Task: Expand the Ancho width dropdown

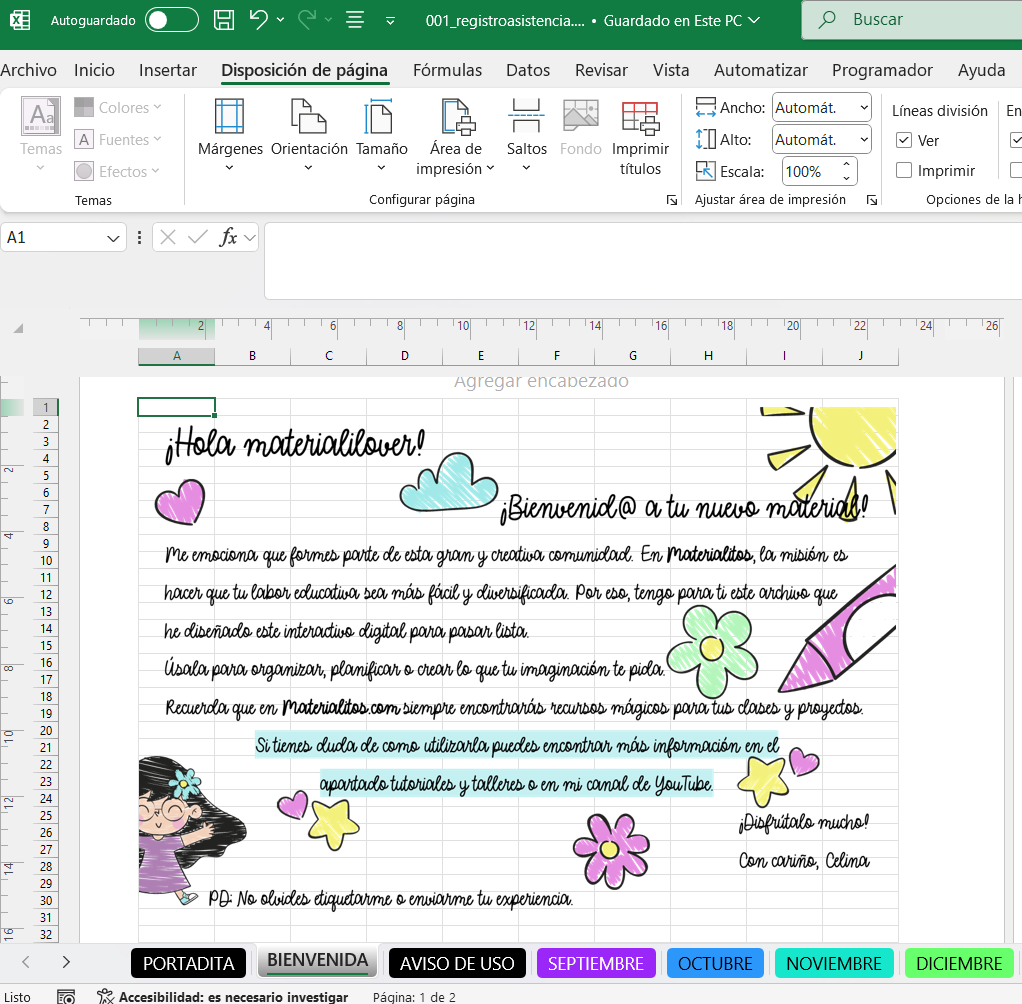Action: [863, 108]
